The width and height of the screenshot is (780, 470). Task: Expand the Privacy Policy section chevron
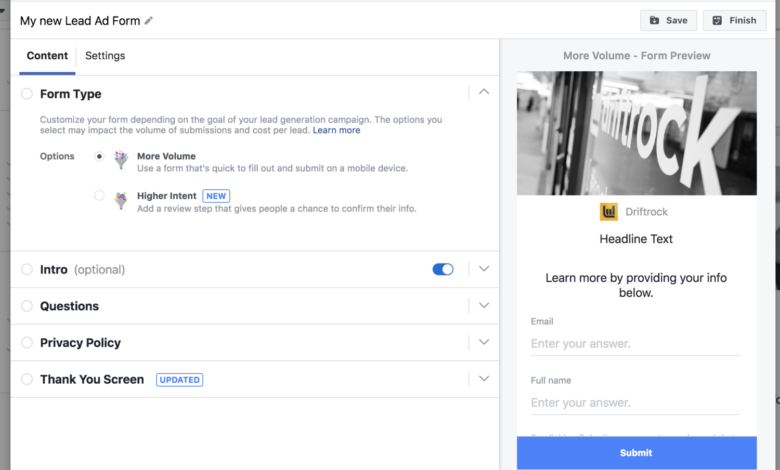[484, 342]
